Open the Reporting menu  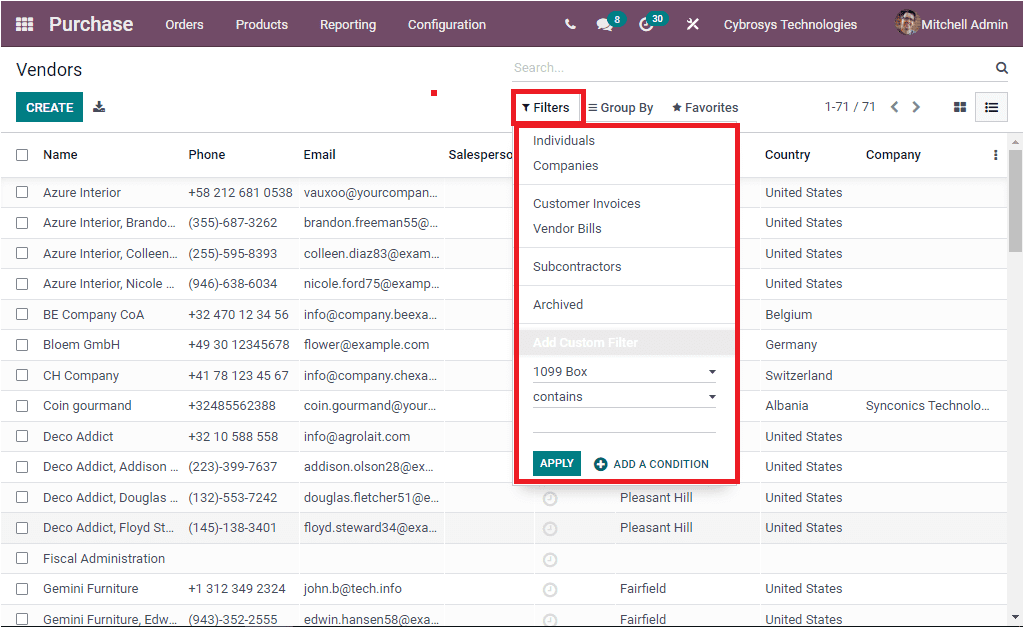[x=347, y=24]
